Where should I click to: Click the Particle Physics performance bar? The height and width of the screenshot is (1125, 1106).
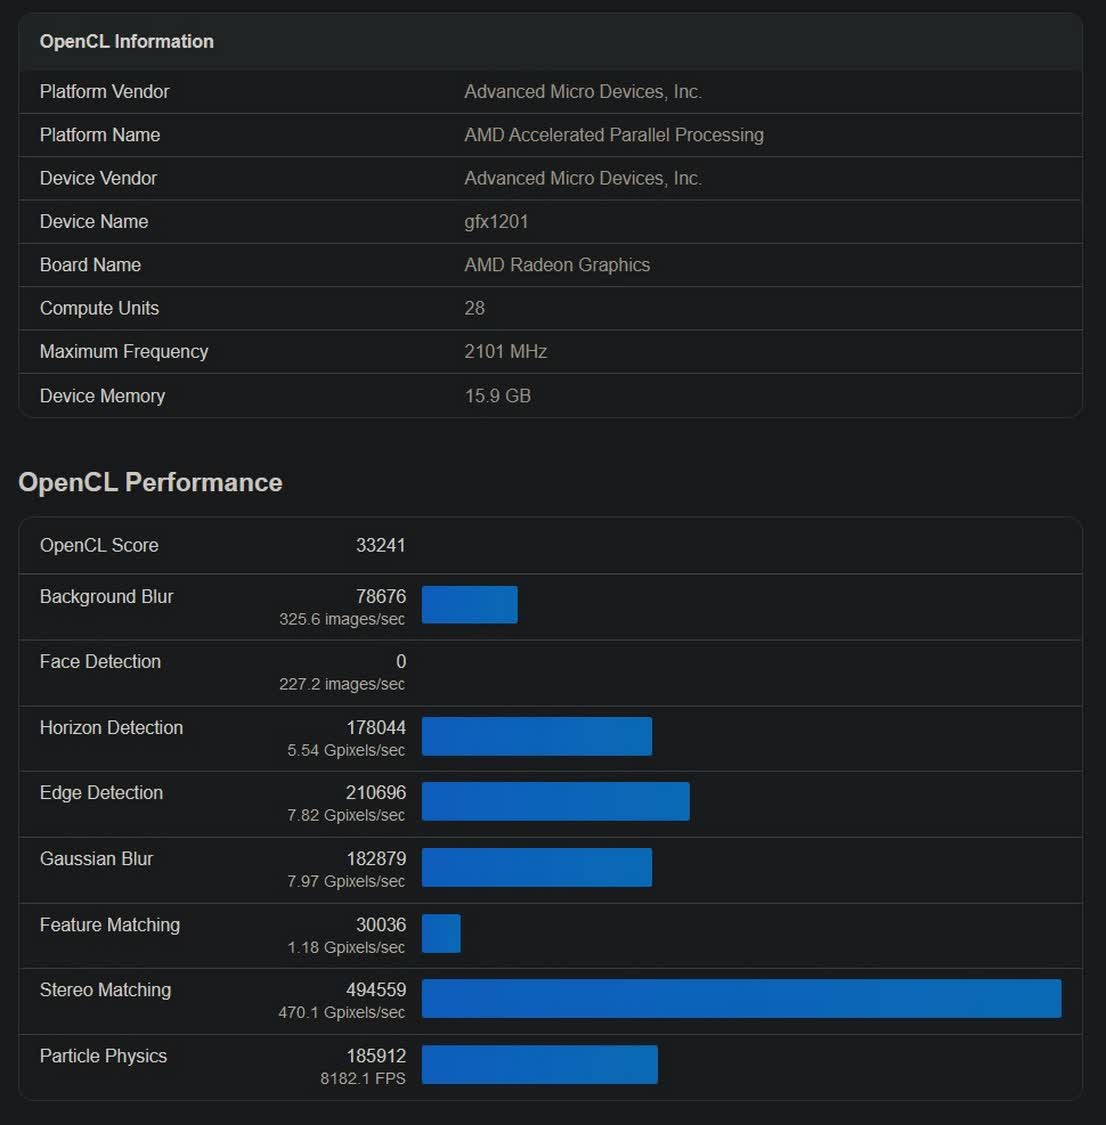tap(539, 1064)
